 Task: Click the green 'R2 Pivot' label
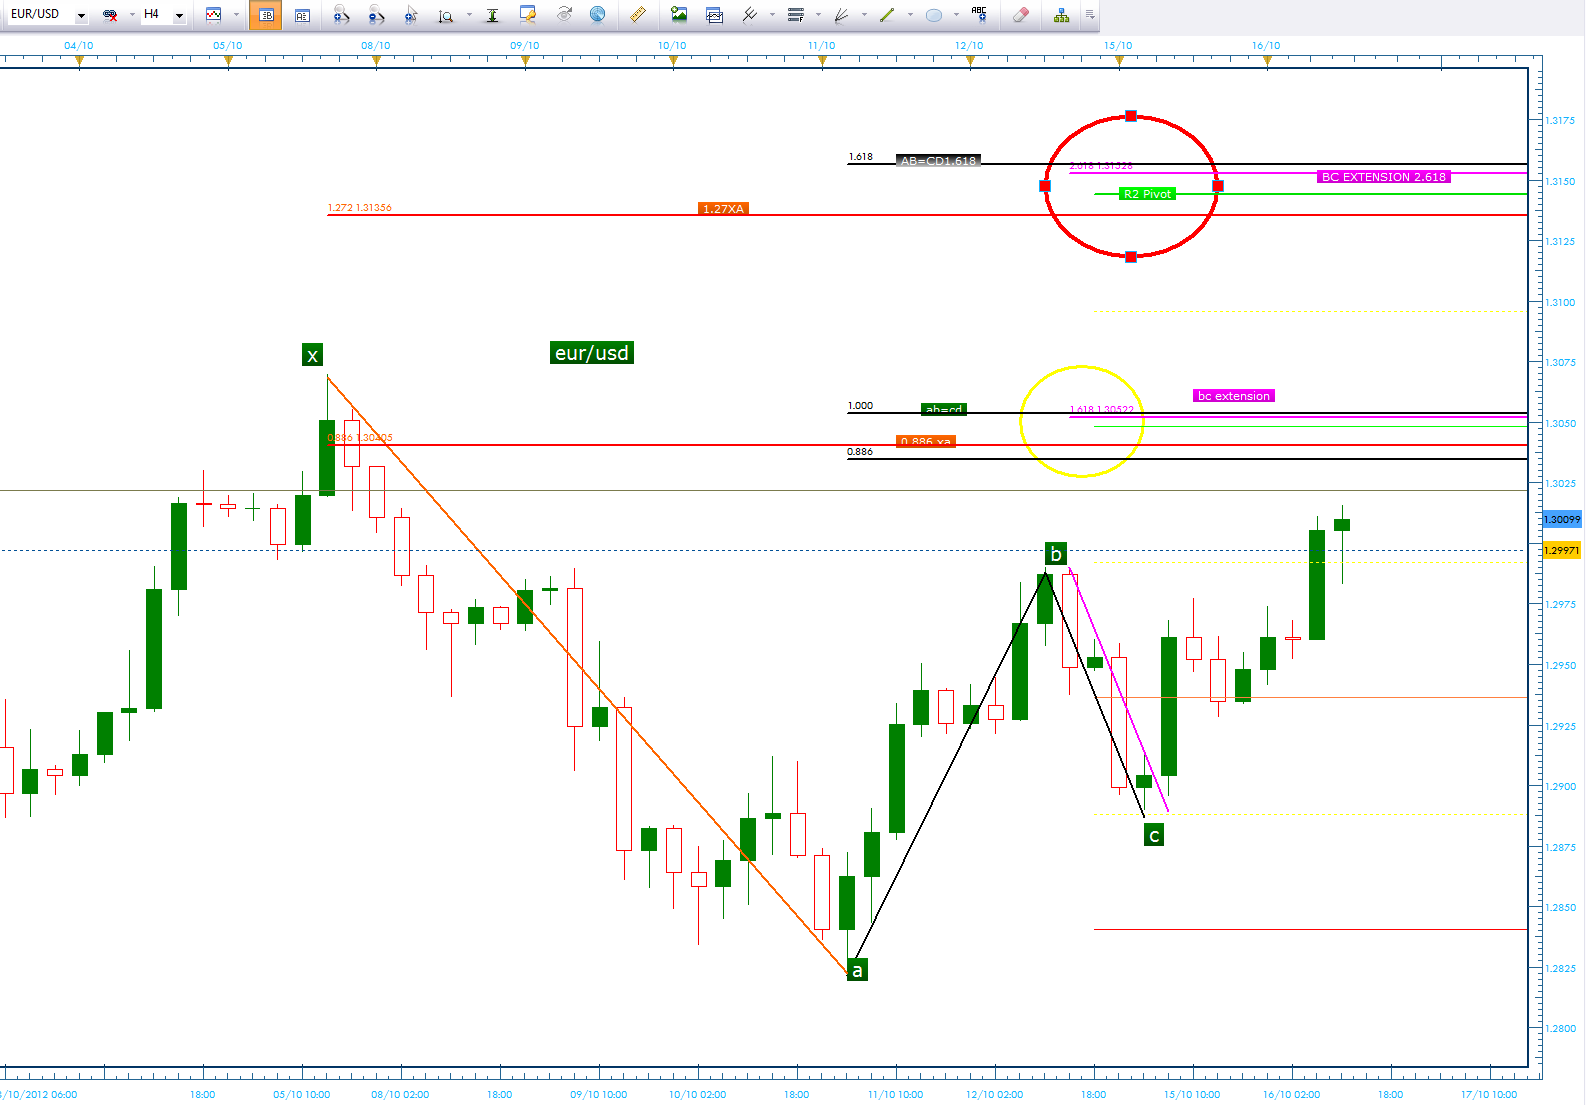[x=1147, y=194]
